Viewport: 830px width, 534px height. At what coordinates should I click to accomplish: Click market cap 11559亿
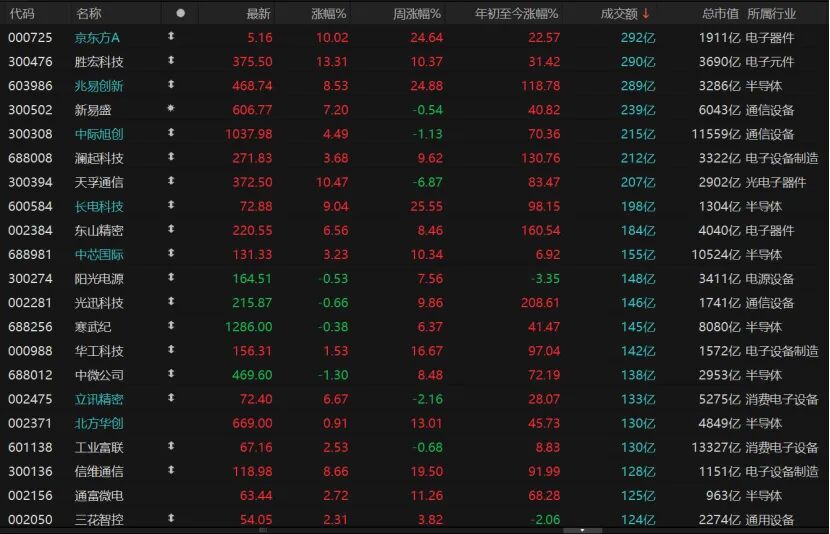[x=716, y=134]
